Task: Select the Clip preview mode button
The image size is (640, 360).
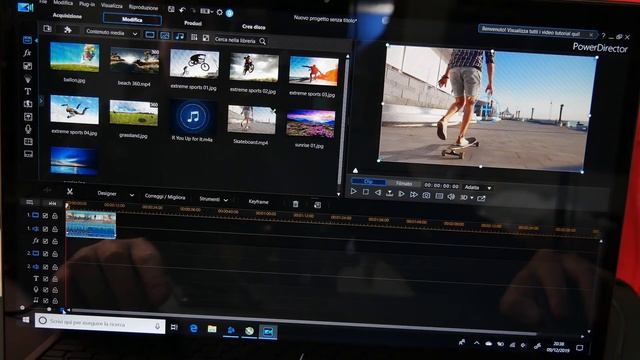Action: pos(369,181)
